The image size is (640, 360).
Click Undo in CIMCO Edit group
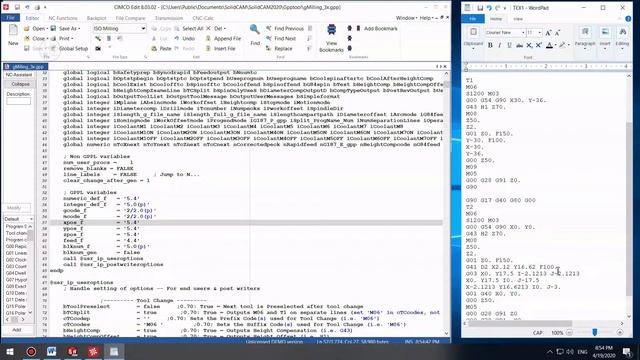point(184,38)
